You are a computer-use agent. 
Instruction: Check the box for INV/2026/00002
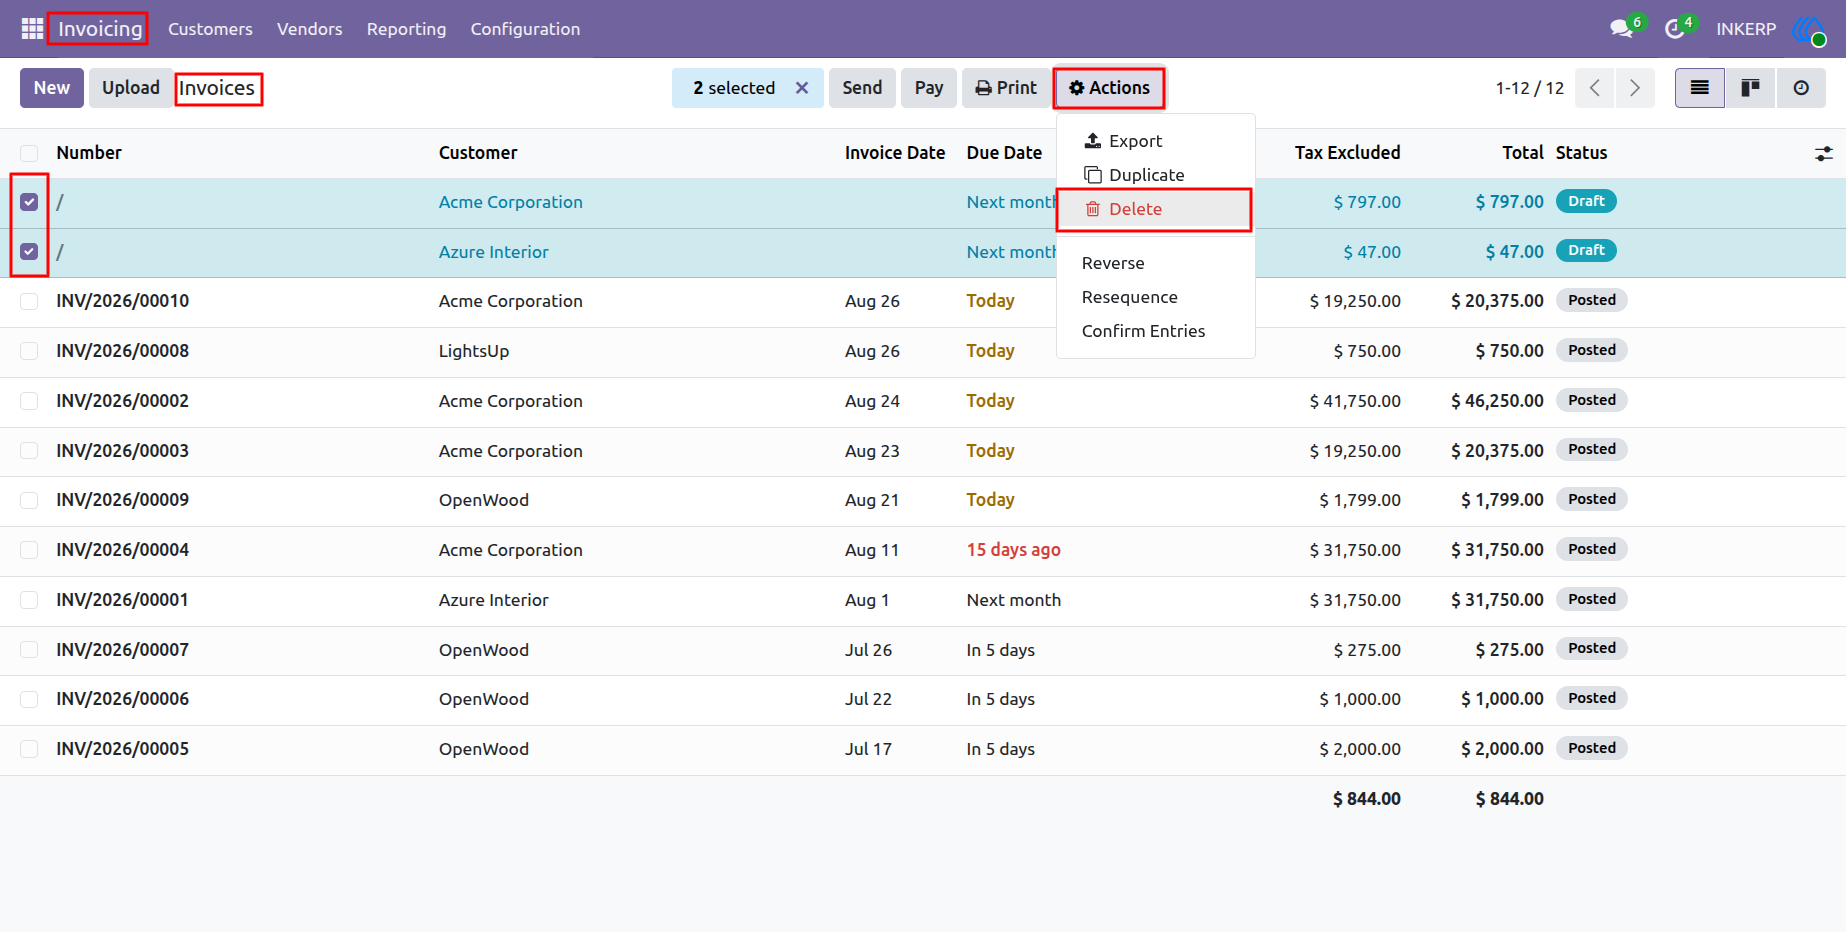point(29,401)
